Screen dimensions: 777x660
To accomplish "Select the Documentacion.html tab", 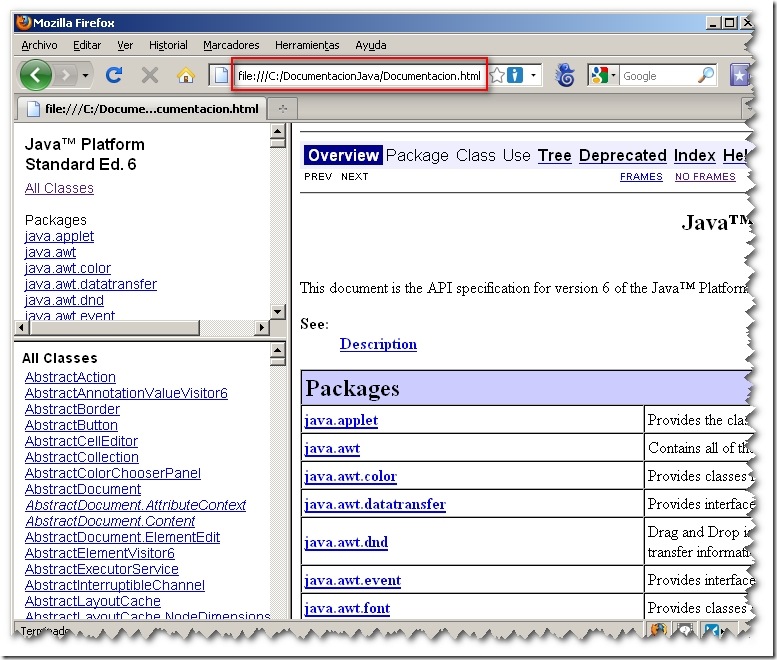I will [142, 109].
